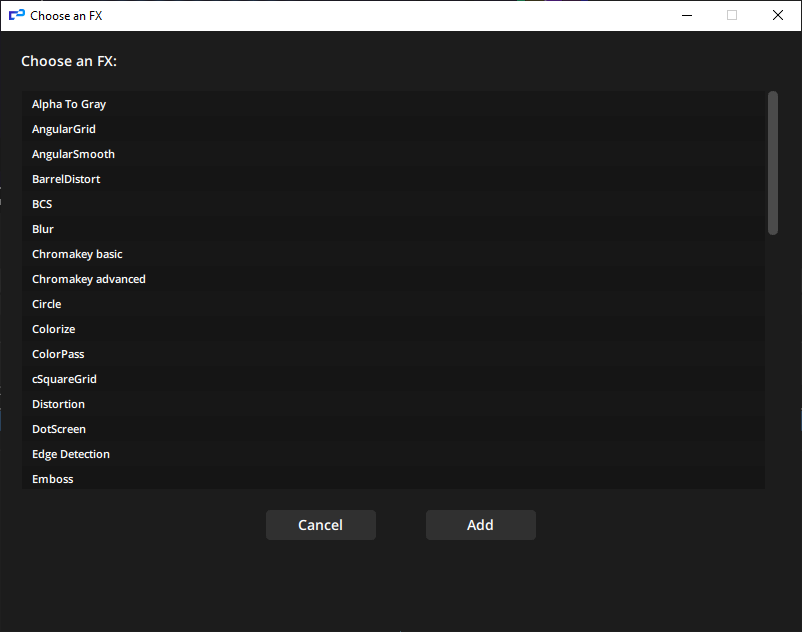Close the Choose an FX window
The image size is (802, 632).
click(x=777, y=15)
